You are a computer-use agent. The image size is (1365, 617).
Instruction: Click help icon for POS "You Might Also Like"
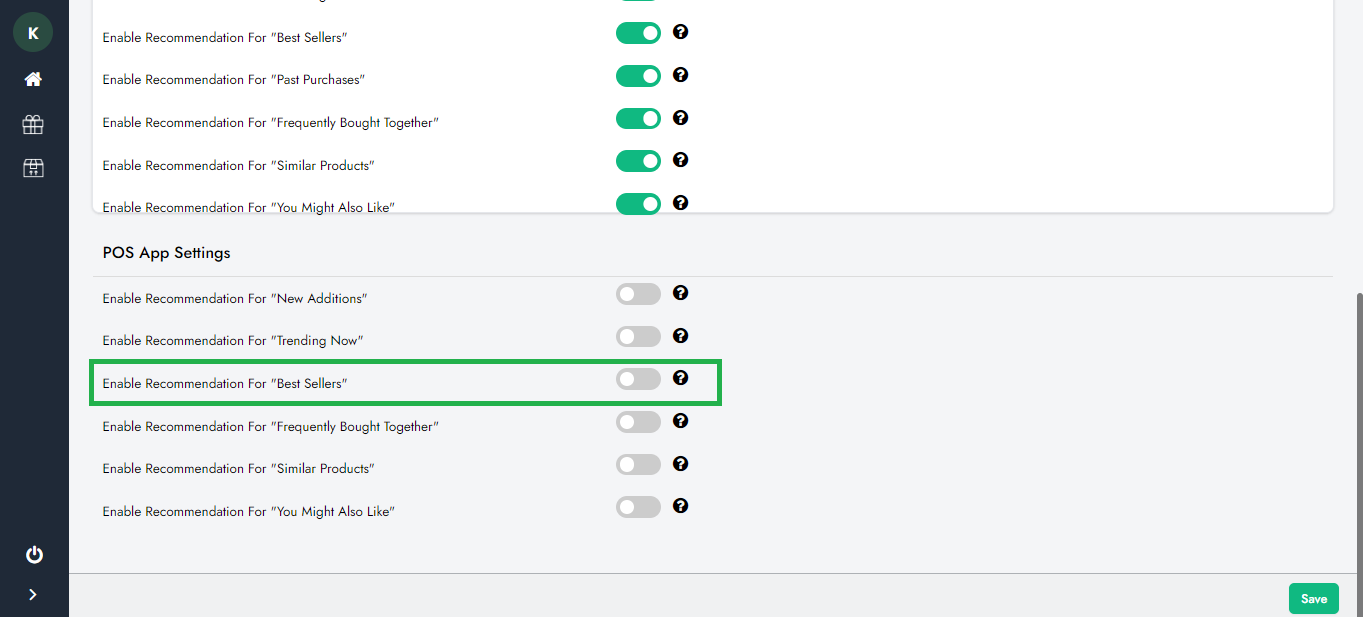point(680,506)
